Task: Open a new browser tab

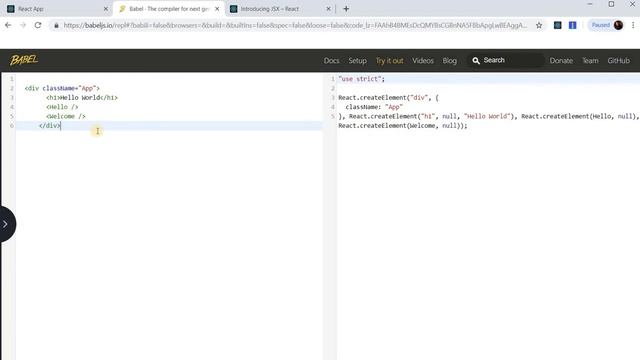Action: [346, 9]
